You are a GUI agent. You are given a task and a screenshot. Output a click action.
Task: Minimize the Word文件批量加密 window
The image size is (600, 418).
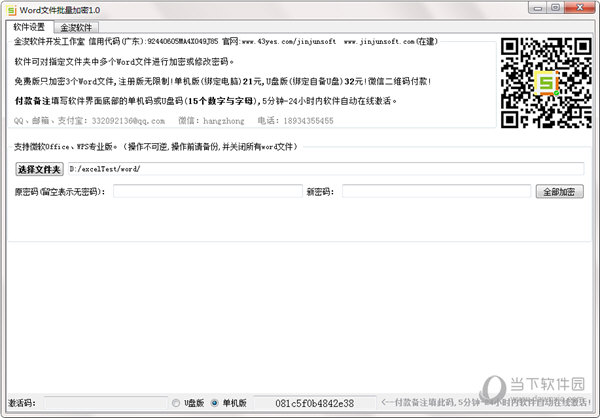point(538,8)
